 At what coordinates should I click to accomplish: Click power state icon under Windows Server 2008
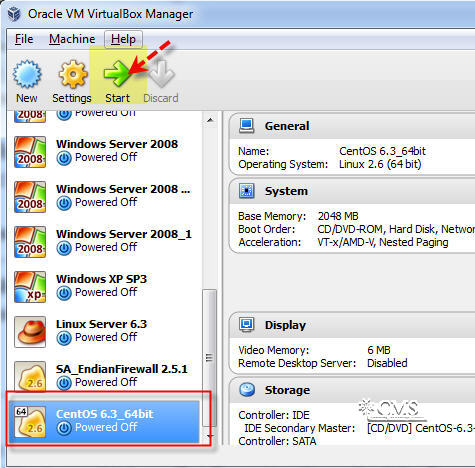[64, 158]
